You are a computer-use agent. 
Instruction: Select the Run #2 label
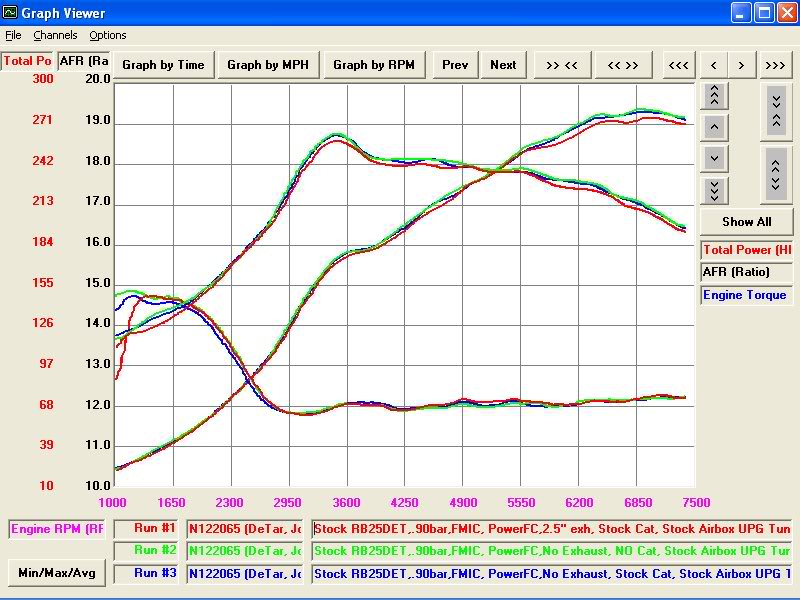[x=146, y=551]
